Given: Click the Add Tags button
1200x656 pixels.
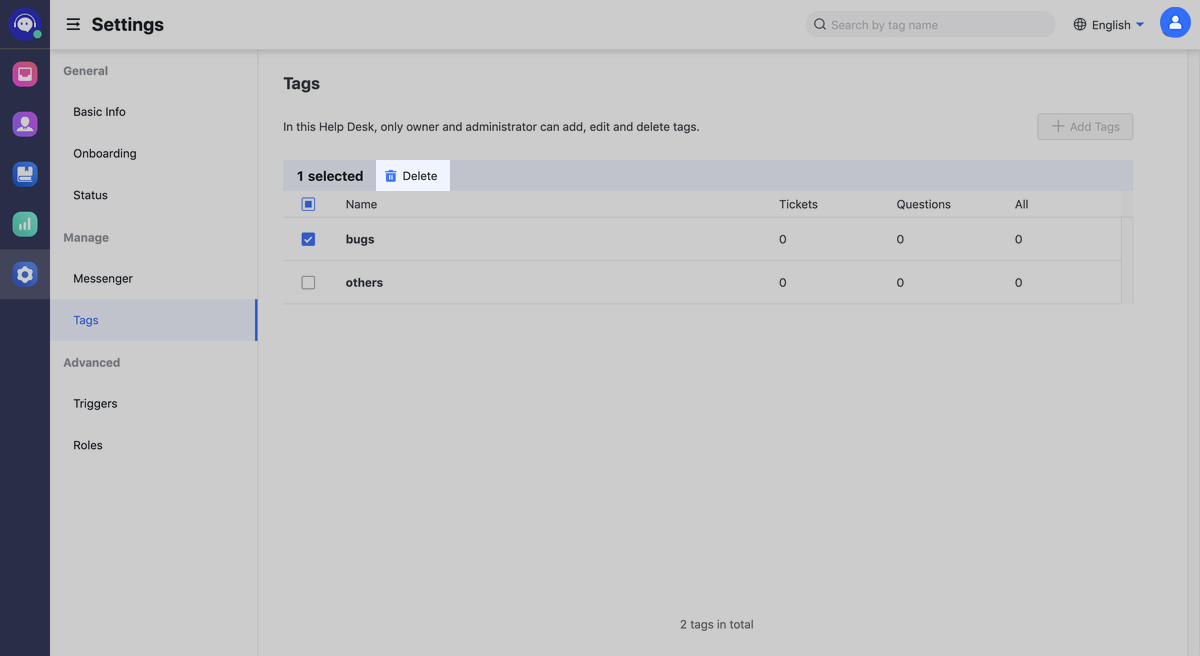Looking at the screenshot, I should coord(1085,127).
